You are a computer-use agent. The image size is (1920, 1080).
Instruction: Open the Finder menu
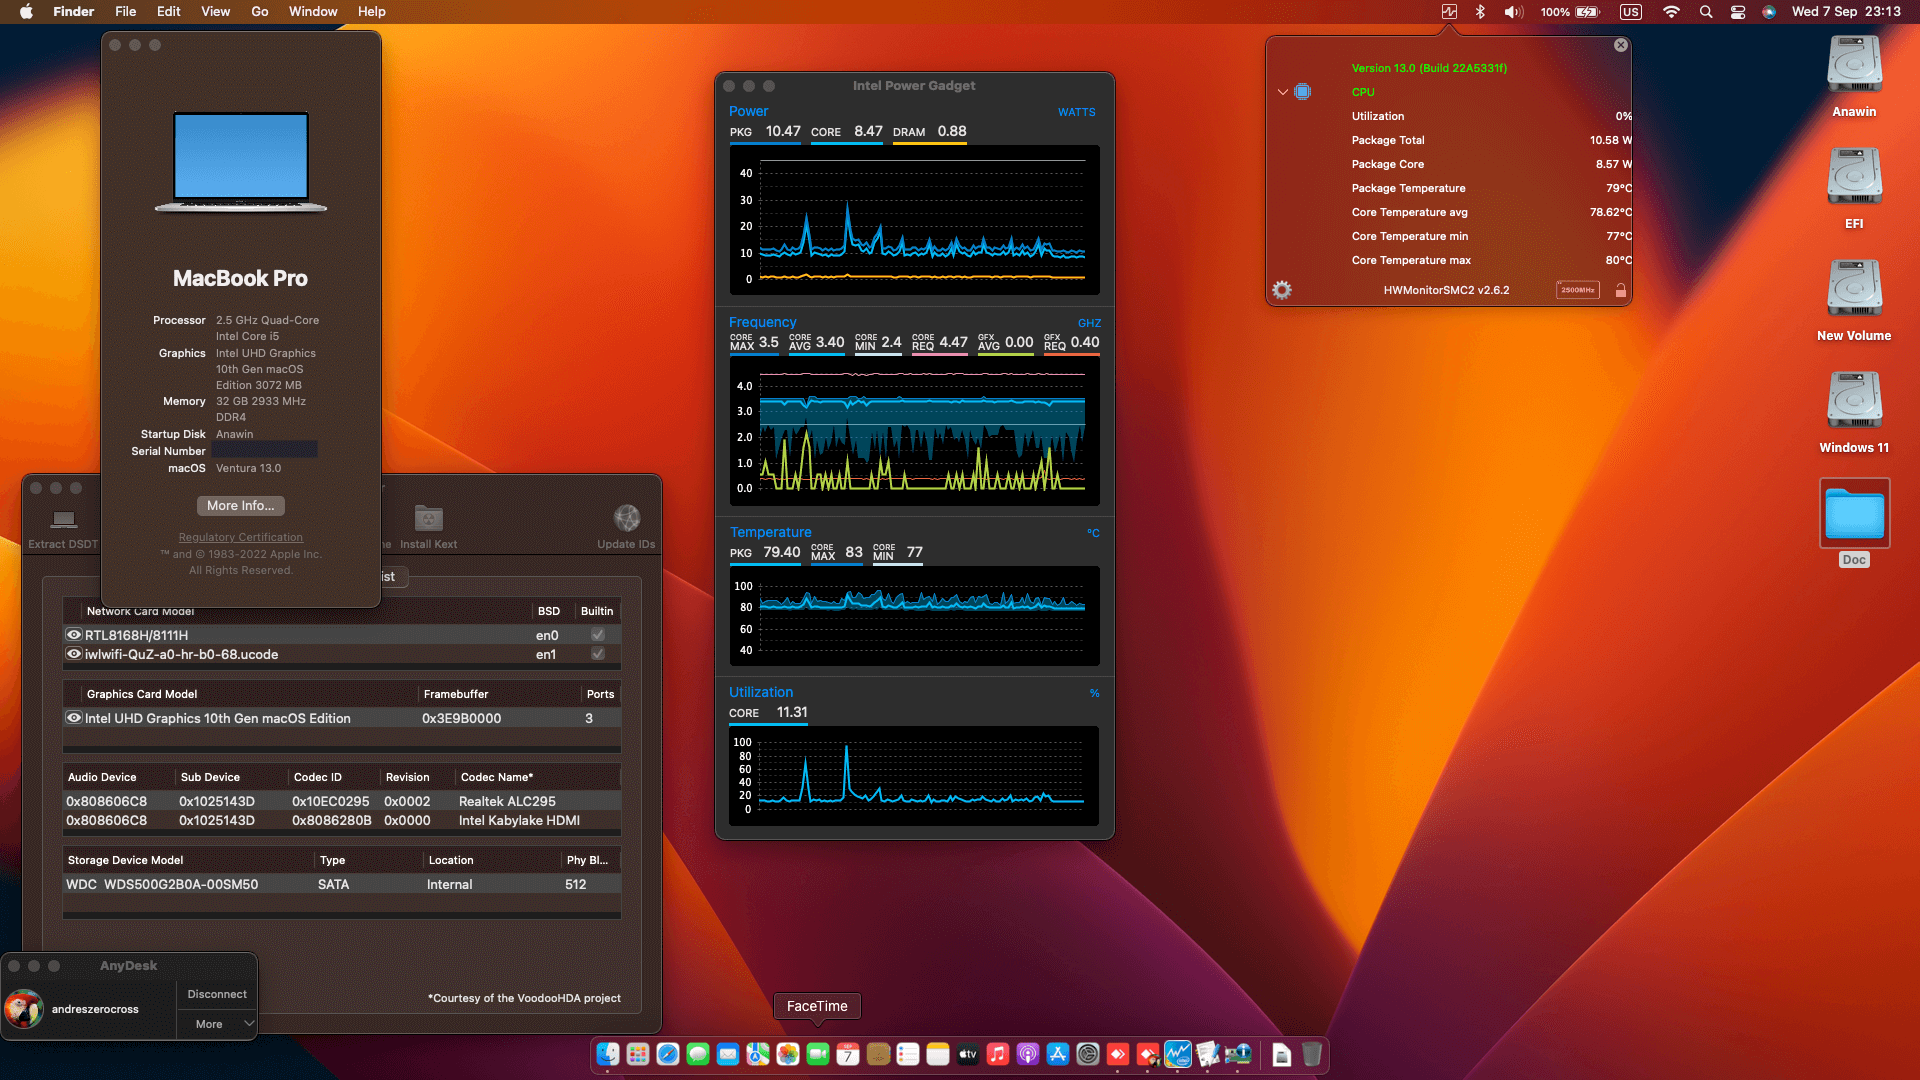click(x=74, y=12)
